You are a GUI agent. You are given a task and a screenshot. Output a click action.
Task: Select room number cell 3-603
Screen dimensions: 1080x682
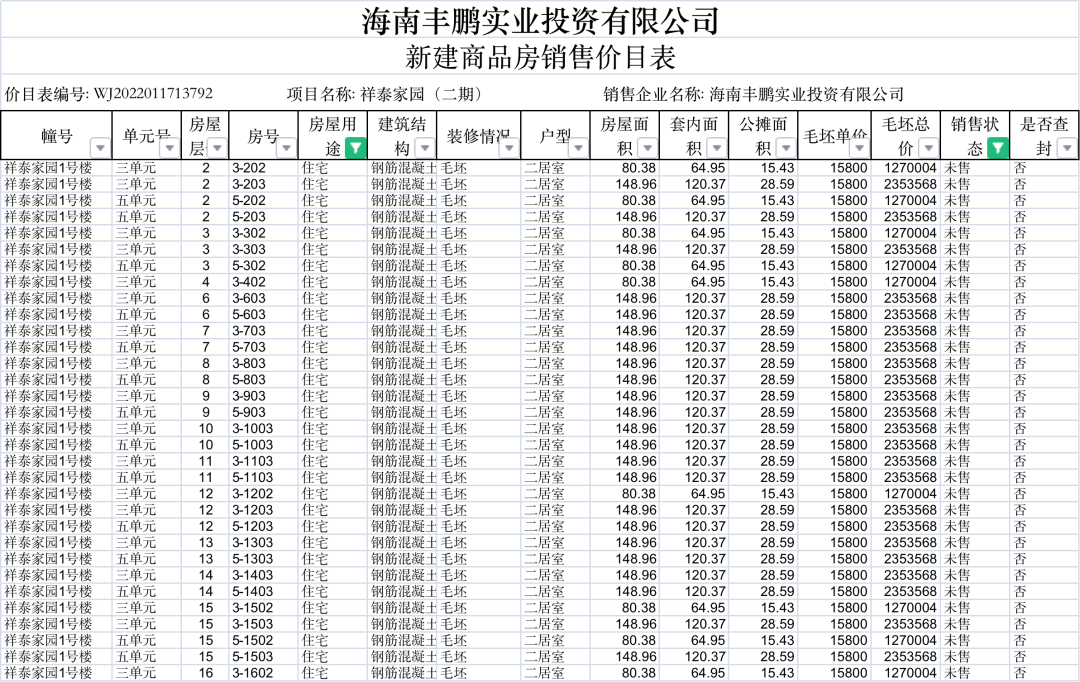263,298
